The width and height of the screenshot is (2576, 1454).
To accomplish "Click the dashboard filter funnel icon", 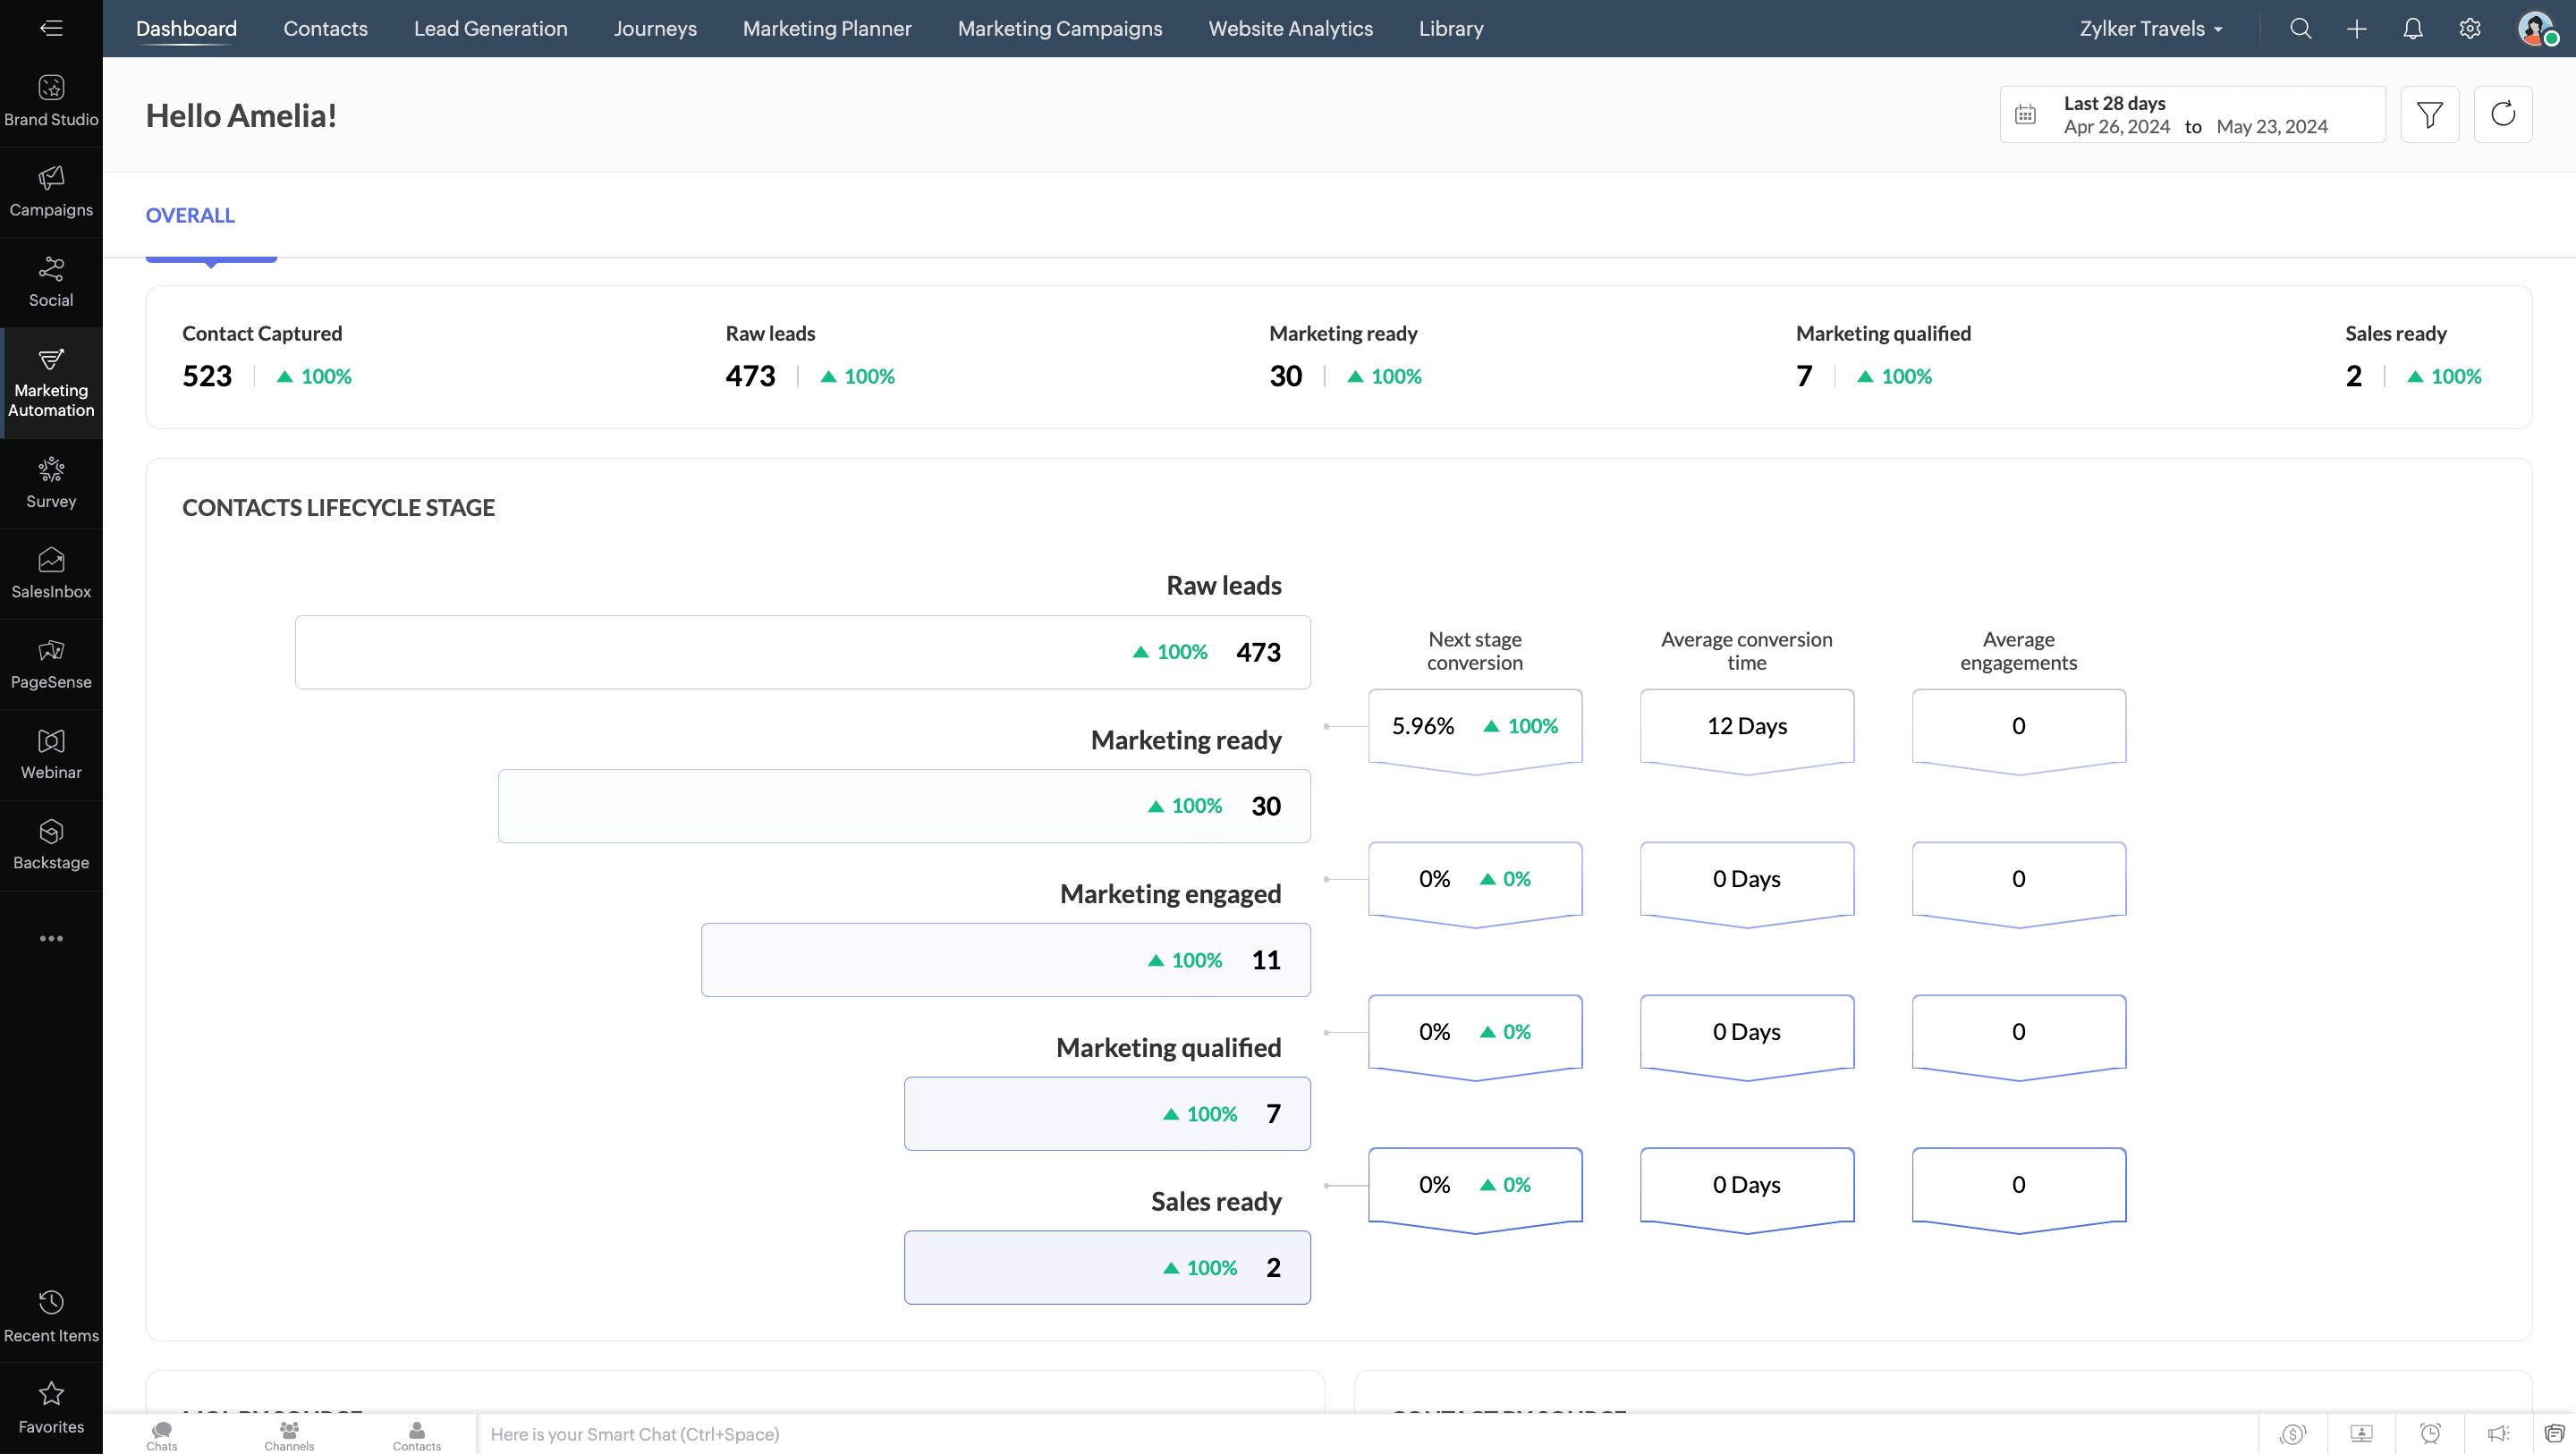I will [2429, 115].
